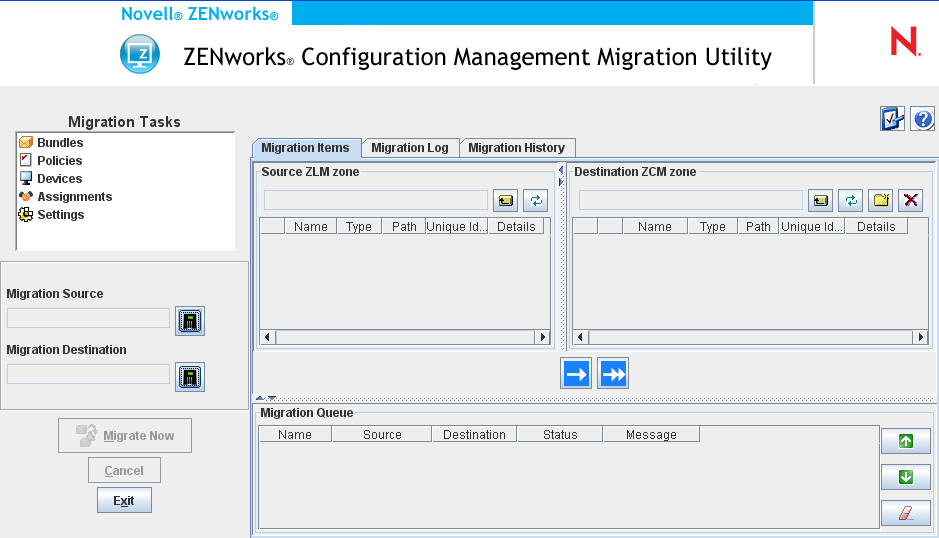Open Migration Destination server login icon
The image size is (939, 538).
coord(190,377)
